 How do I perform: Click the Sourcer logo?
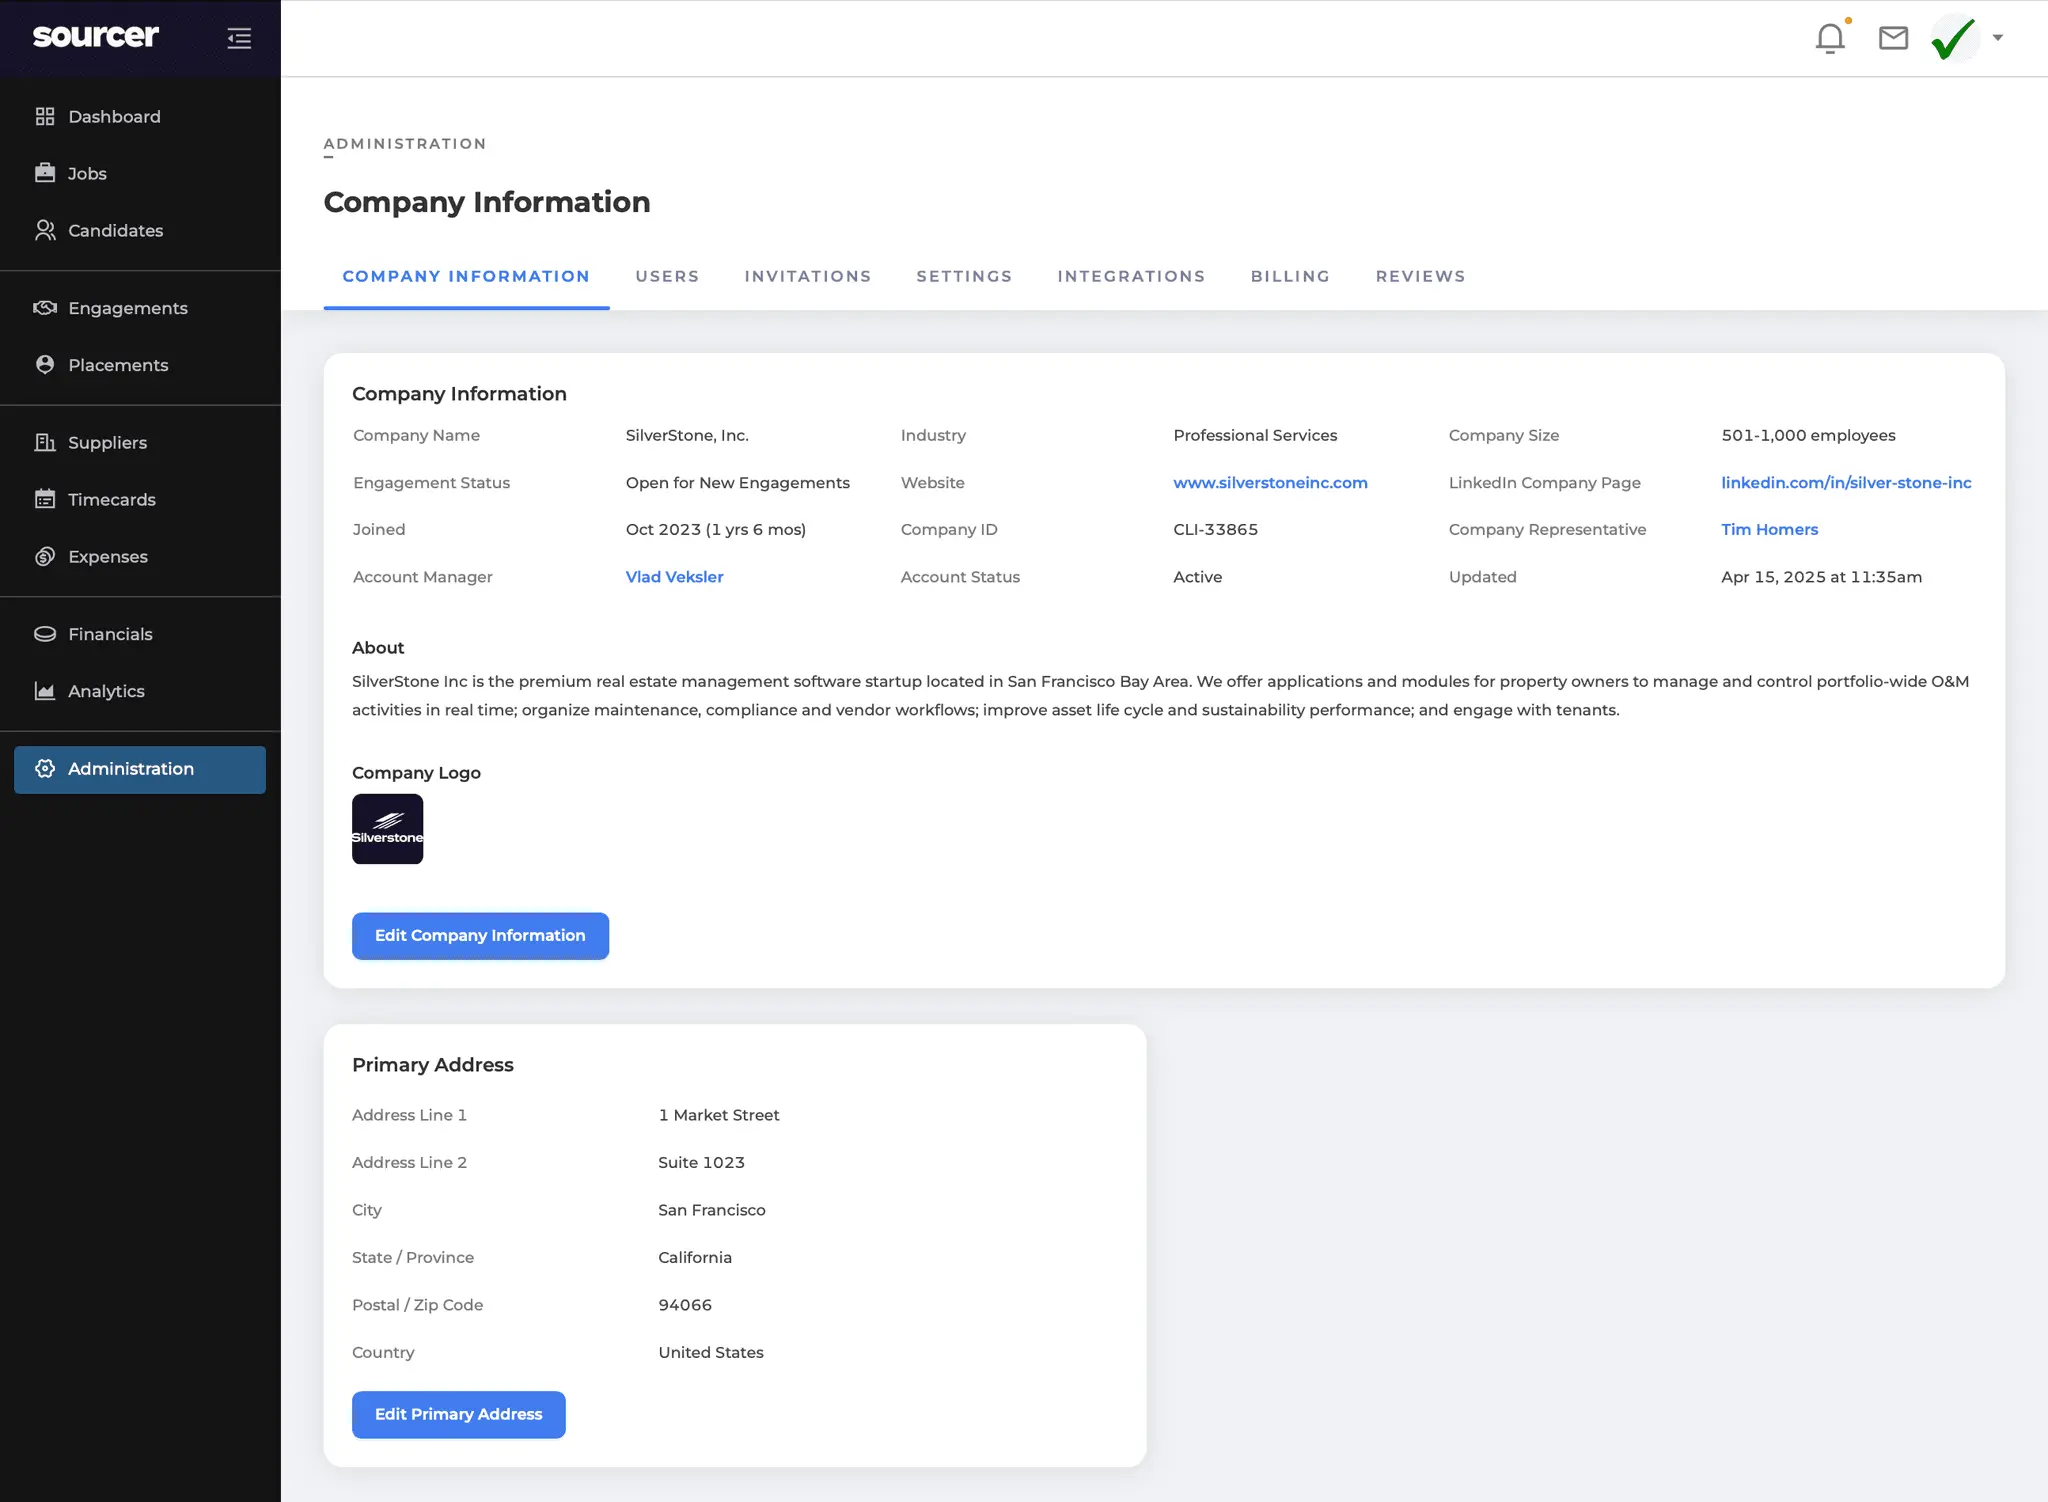click(95, 36)
